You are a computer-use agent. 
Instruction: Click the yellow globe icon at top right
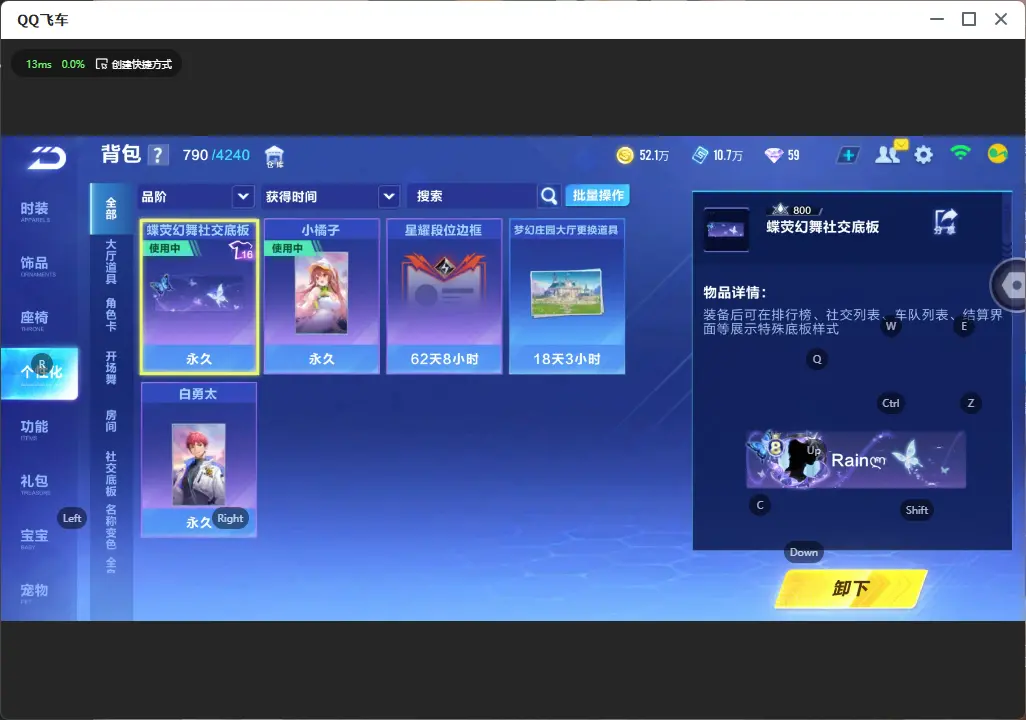pyautogui.click(x=997, y=154)
